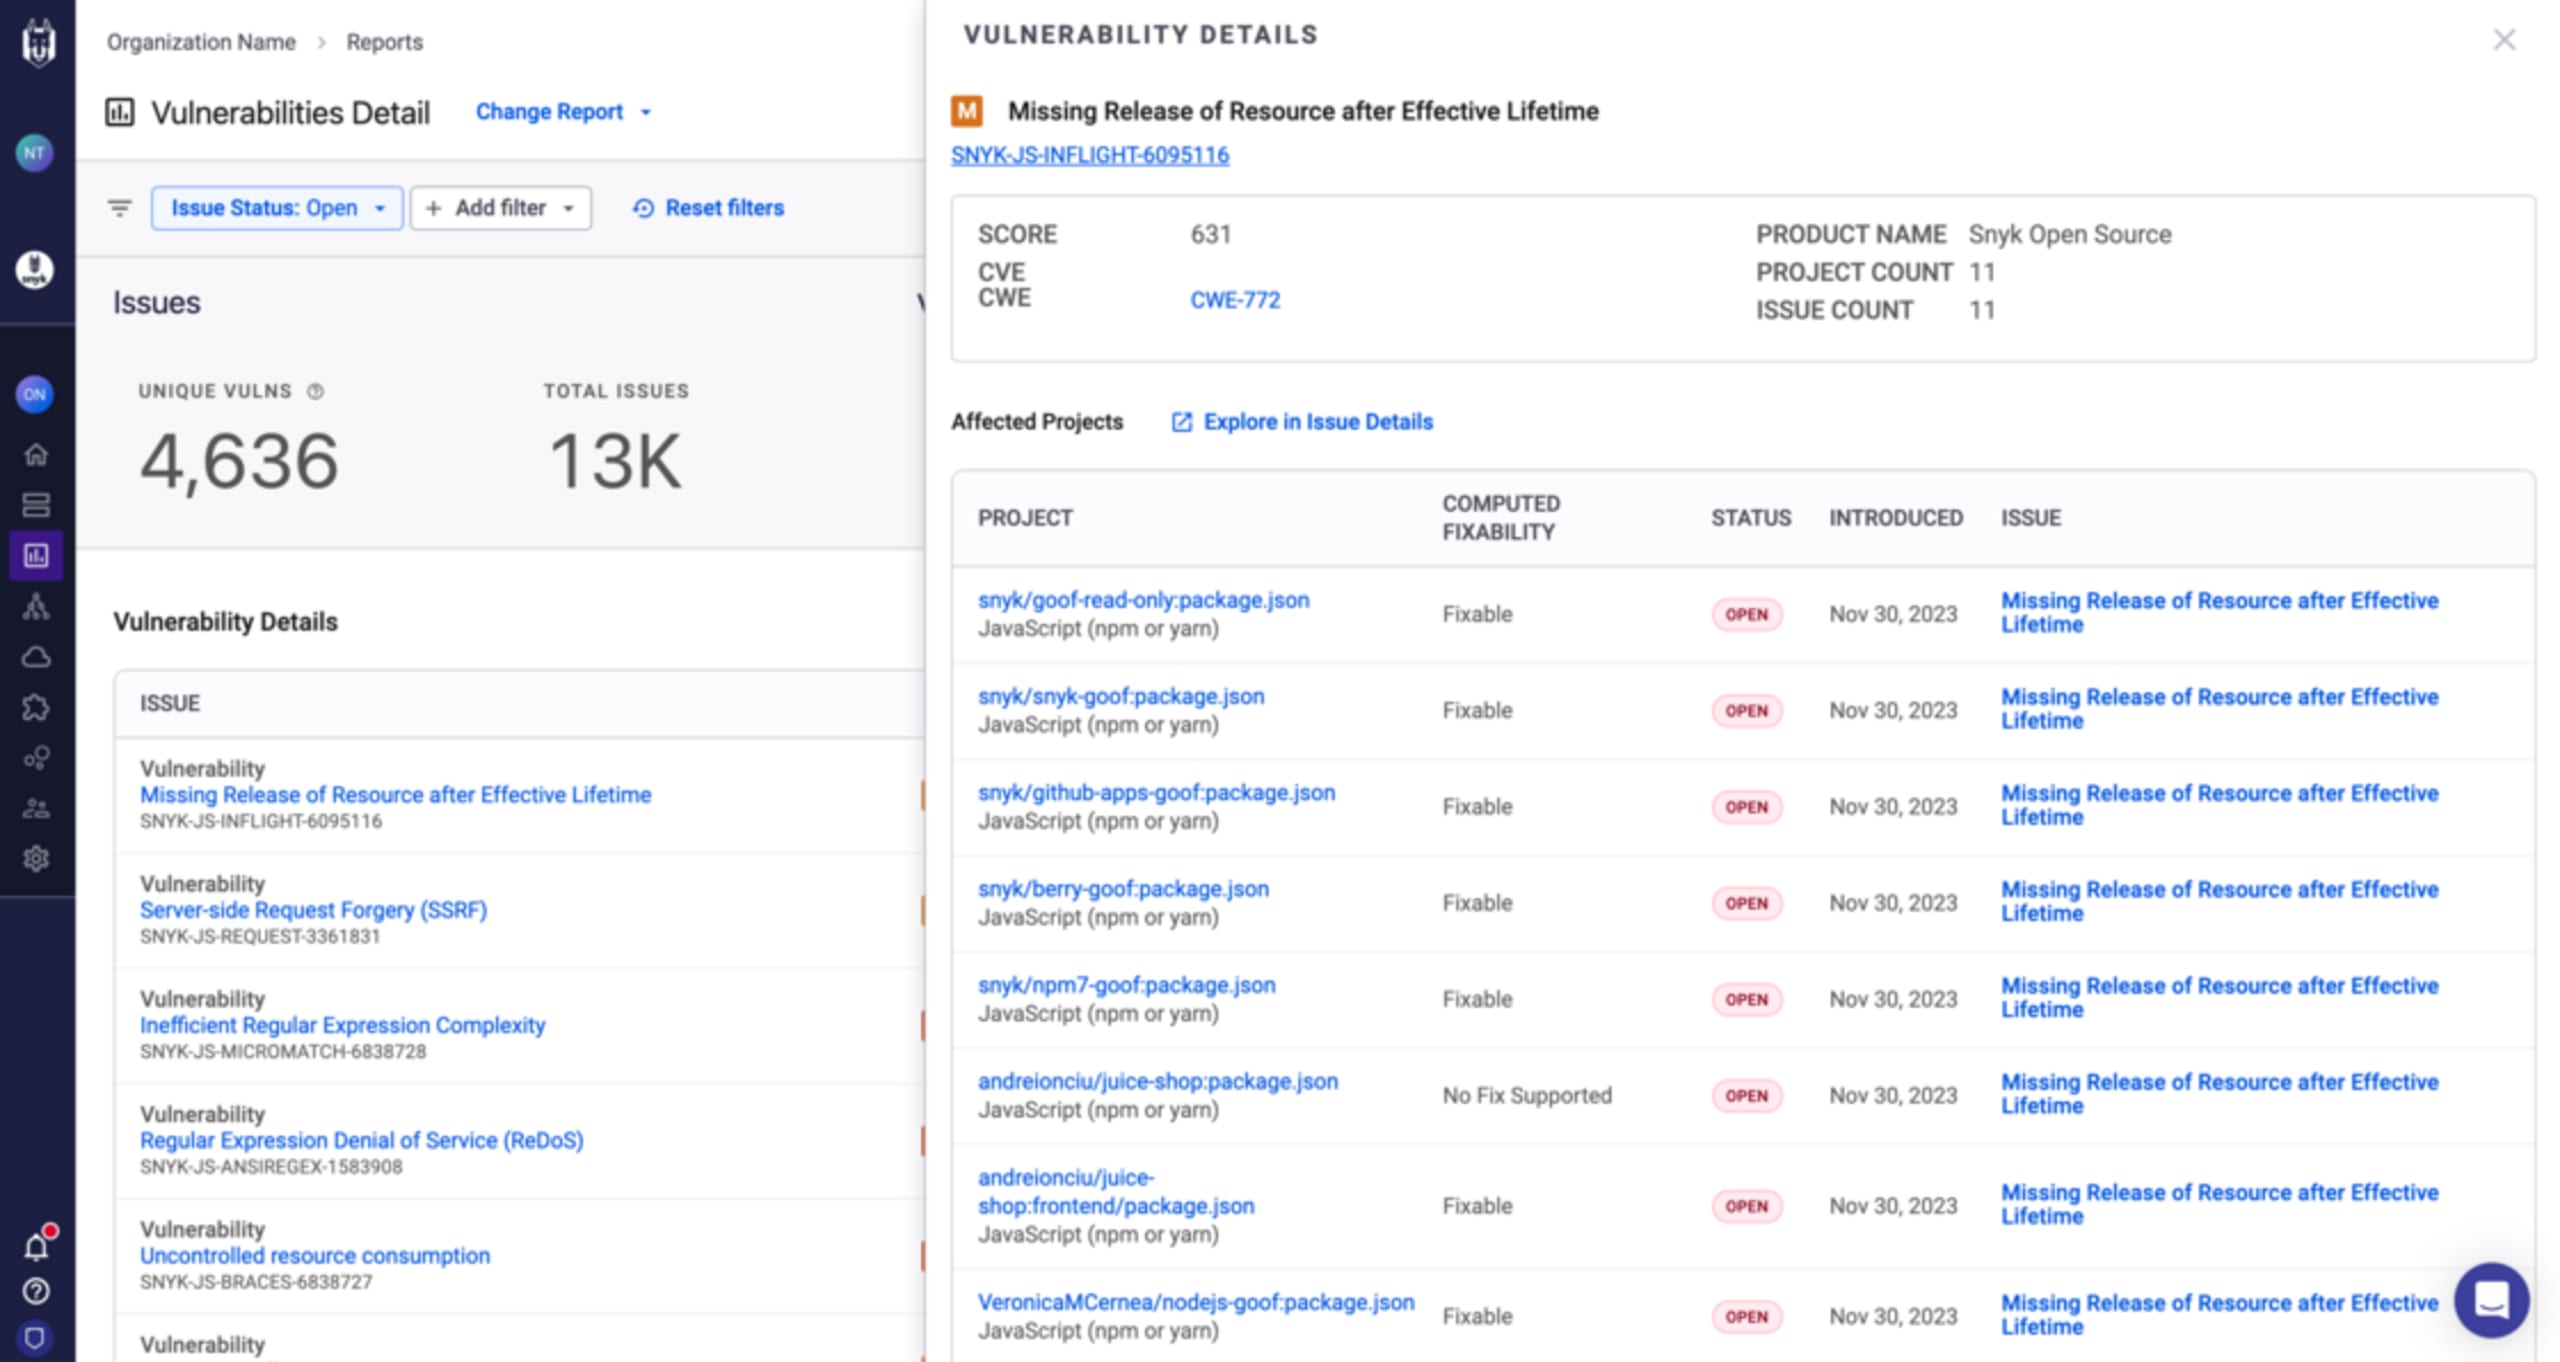Open the Projects stack icon in the sidebar
Image resolution: width=2560 pixels, height=1362 pixels.
[x=36, y=505]
